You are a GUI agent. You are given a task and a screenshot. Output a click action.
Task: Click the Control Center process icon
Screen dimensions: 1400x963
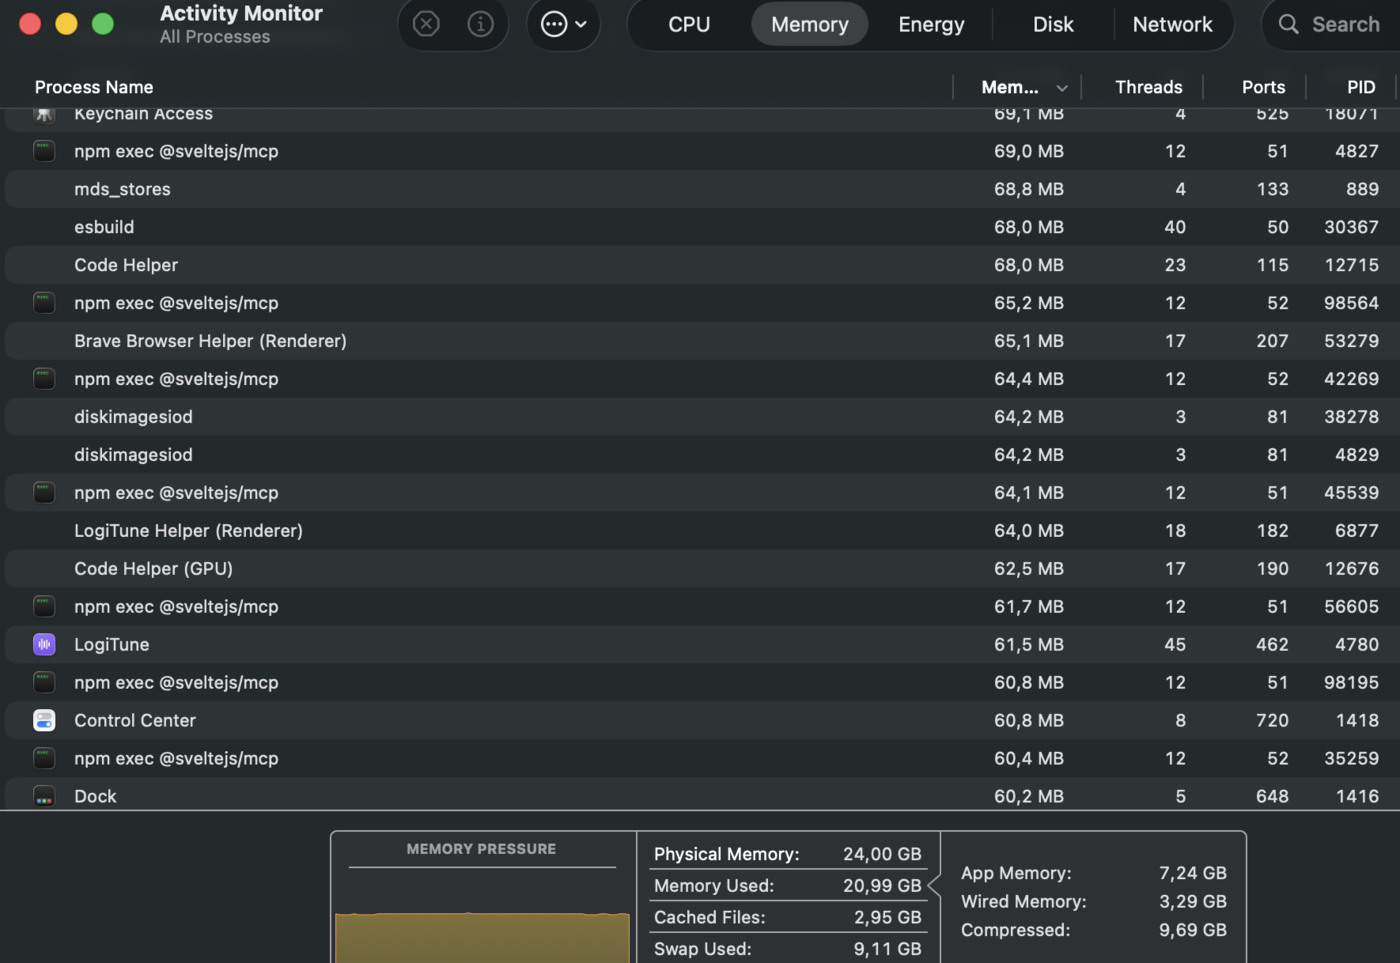coord(44,721)
